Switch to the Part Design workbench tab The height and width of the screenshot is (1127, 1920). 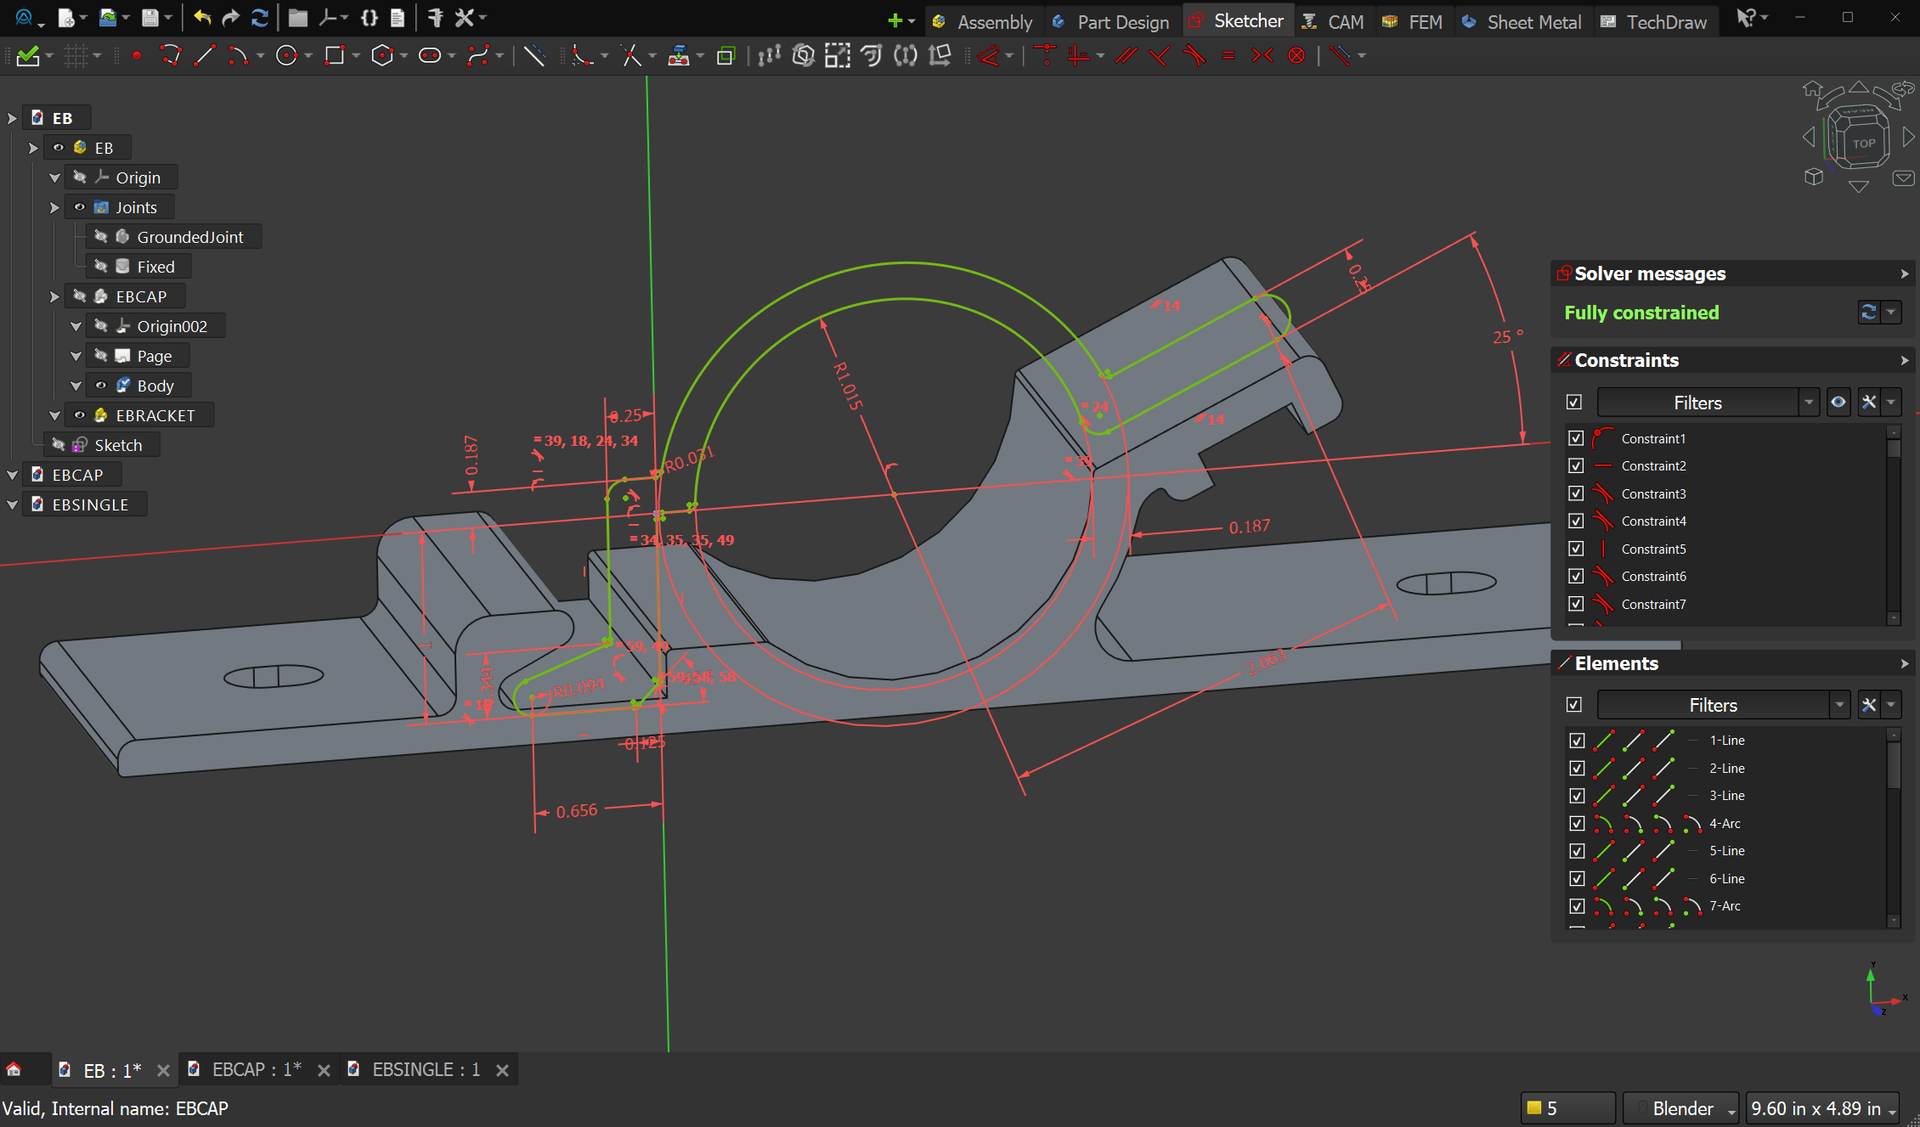[x=1110, y=21]
